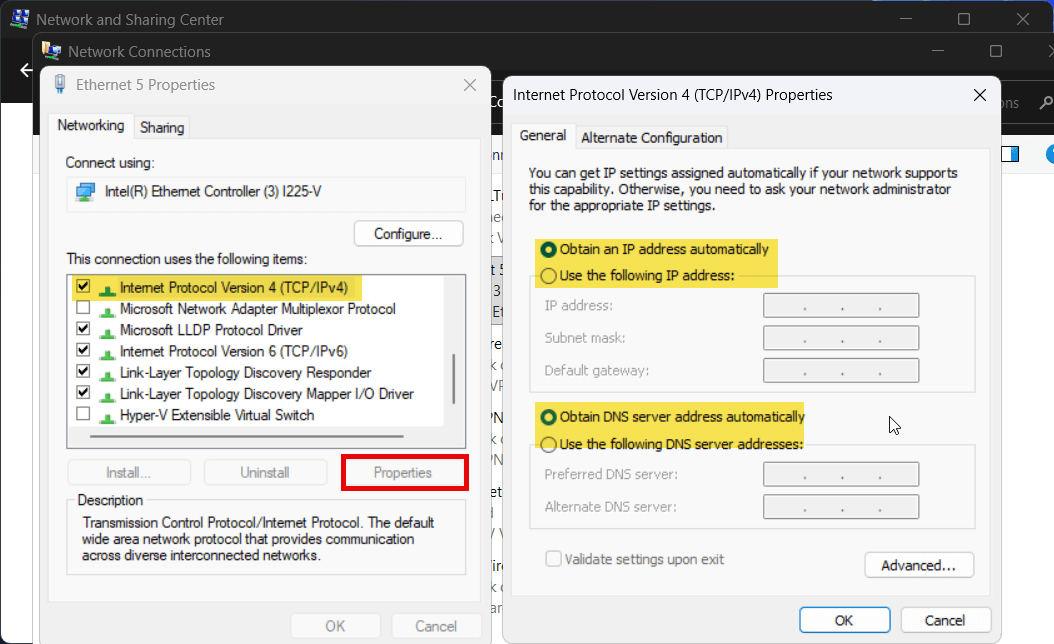The width and height of the screenshot is (1054, 644).
Task: Open the Alternate Configuration tab
Action: click(651, 137)
